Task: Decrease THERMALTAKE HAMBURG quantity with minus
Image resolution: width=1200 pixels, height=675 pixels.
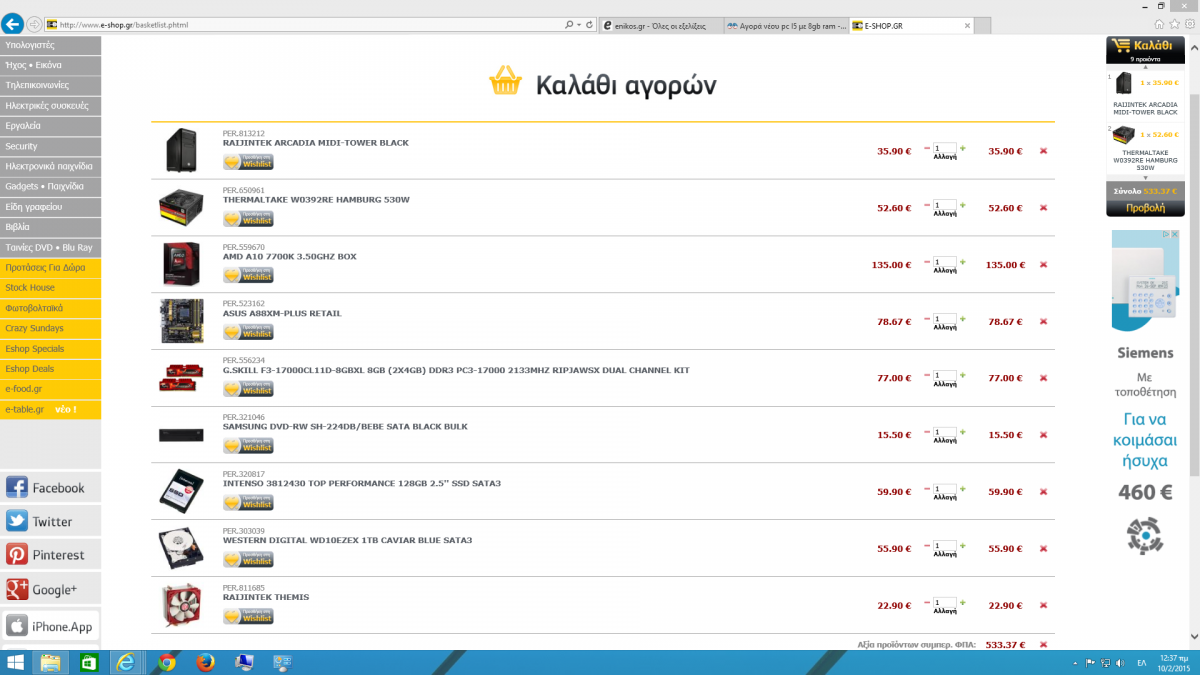Action: click(927, 205)
